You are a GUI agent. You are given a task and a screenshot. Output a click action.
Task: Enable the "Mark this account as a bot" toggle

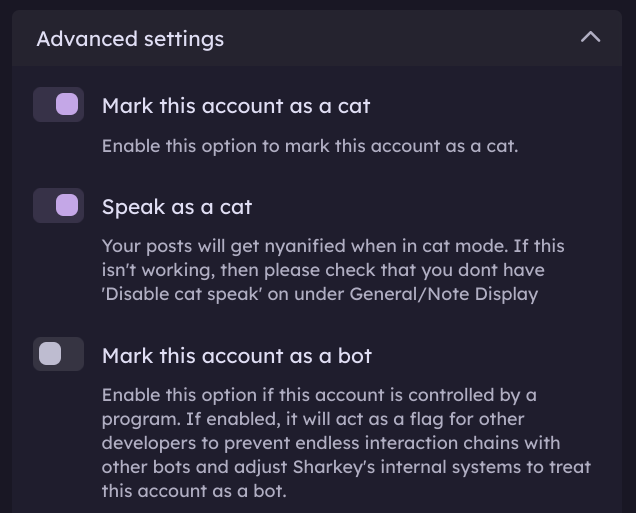pyautogui.click(x=58, y=354)
